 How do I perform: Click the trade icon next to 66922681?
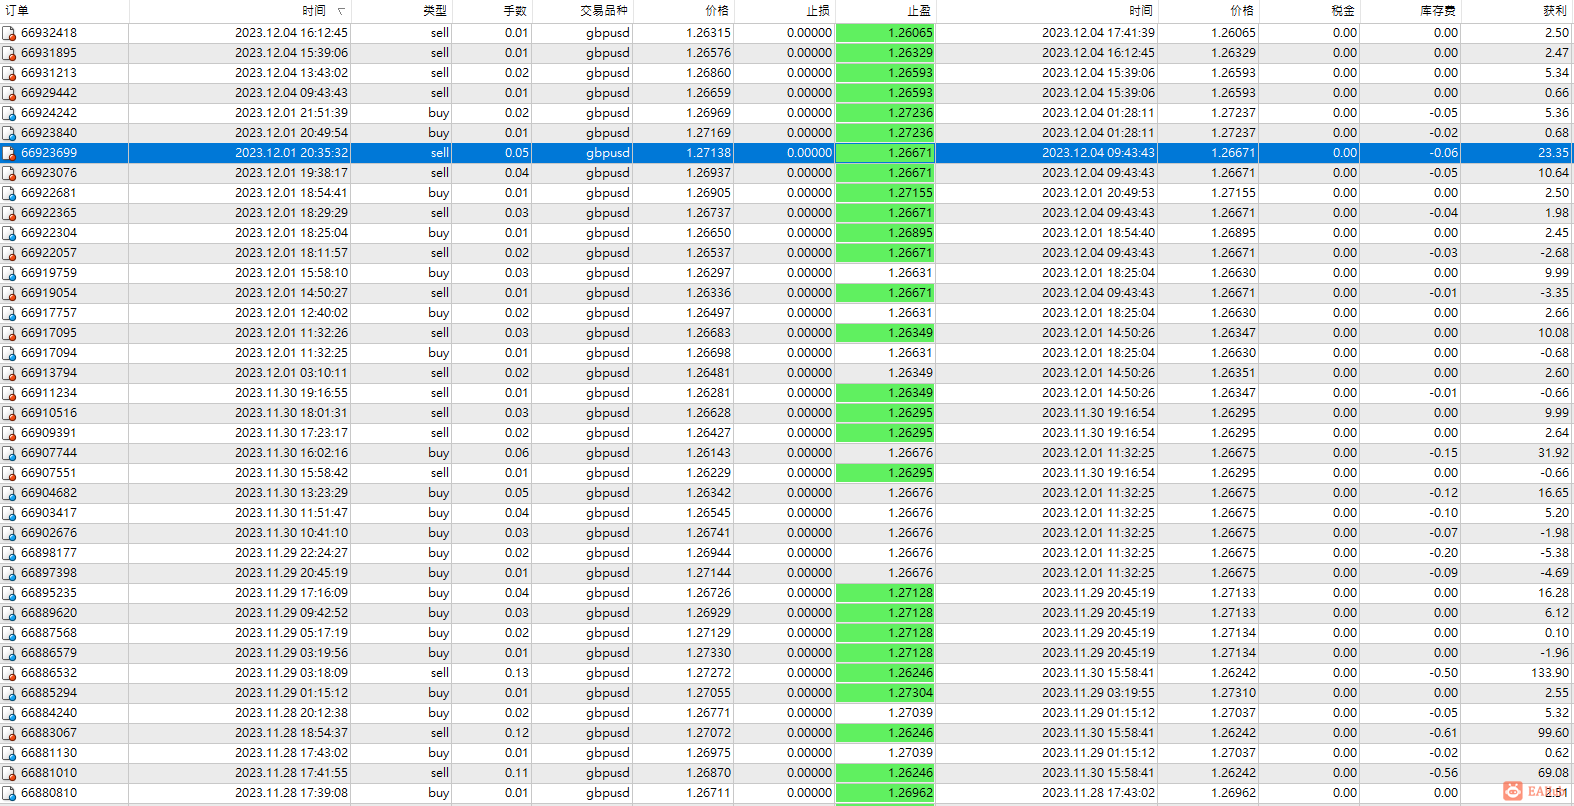coord(9,193)
